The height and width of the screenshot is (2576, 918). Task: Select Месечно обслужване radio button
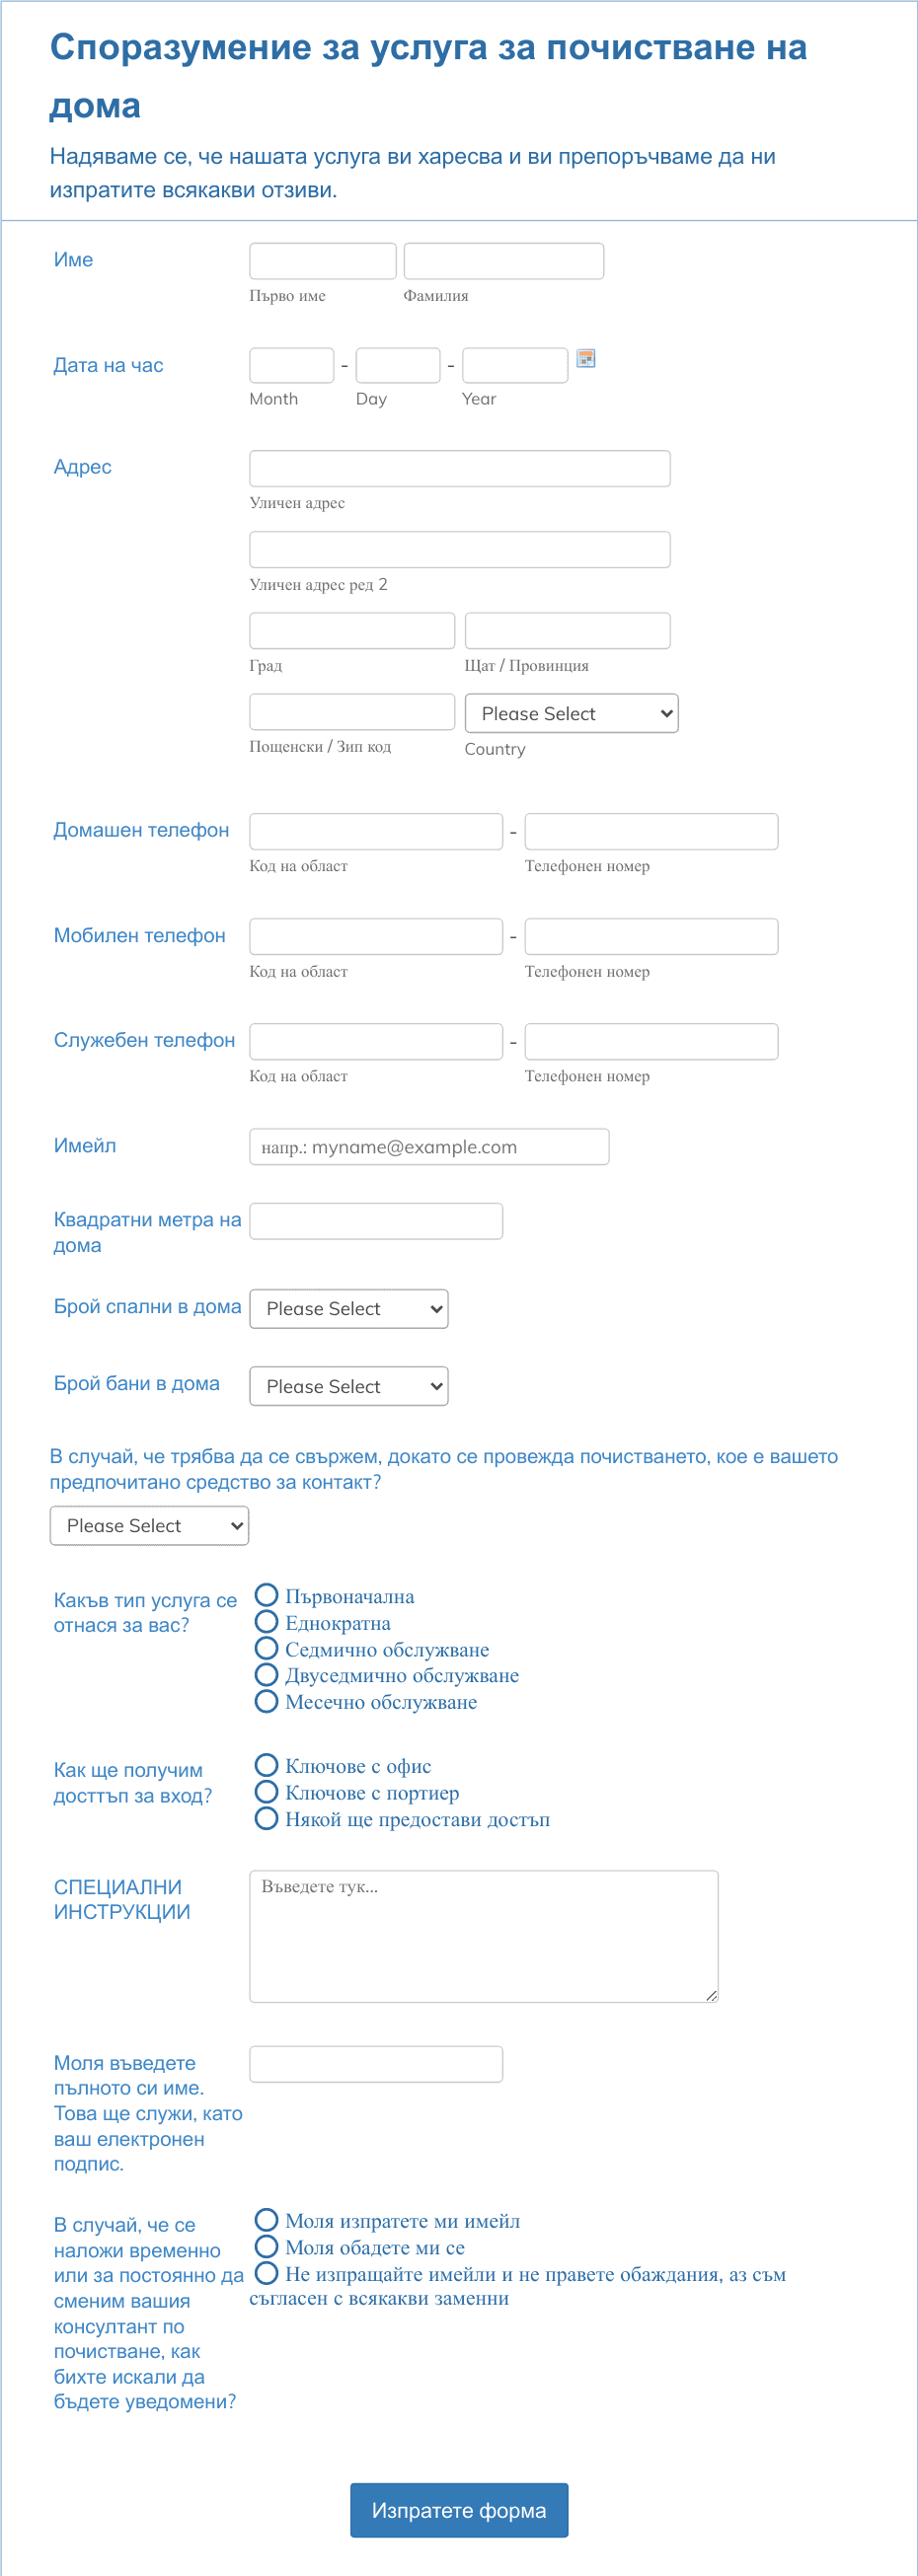tap(266, 1701)
